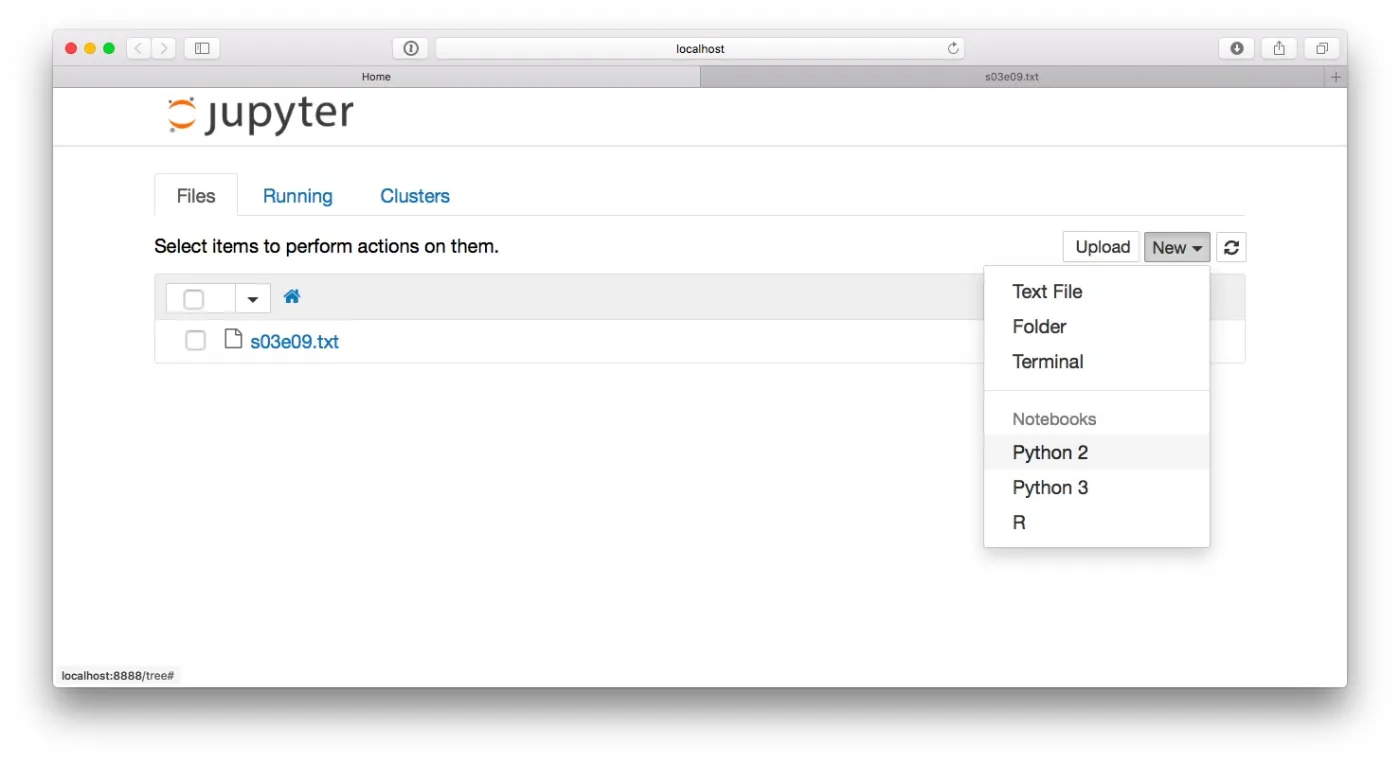Open the Safari share menu
This screenshot has width=1400, height=763.
1279,48
